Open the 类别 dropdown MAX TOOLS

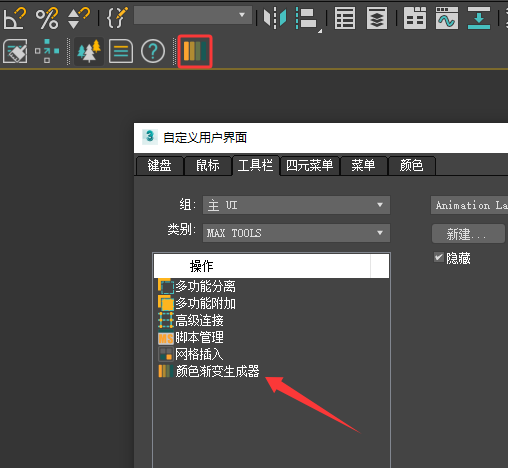[296, 233]
